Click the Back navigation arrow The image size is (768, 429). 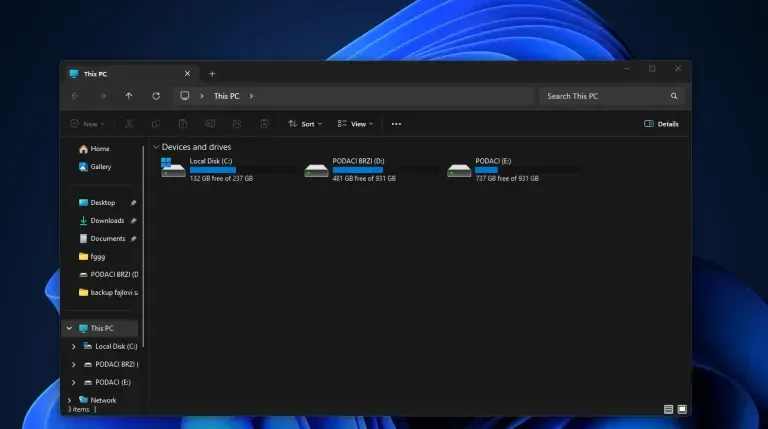coord(75,96)
